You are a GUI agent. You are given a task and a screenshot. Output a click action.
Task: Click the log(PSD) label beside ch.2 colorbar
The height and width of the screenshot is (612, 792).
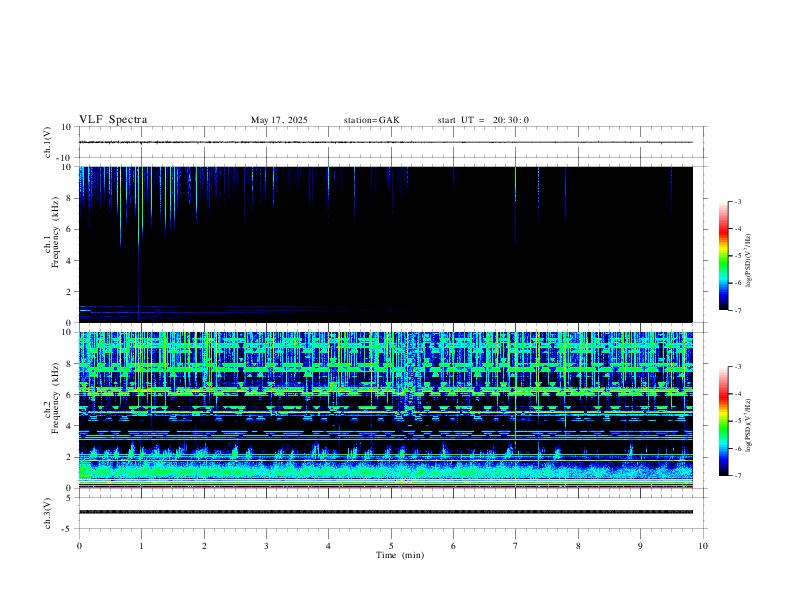(x=749, y=425)
